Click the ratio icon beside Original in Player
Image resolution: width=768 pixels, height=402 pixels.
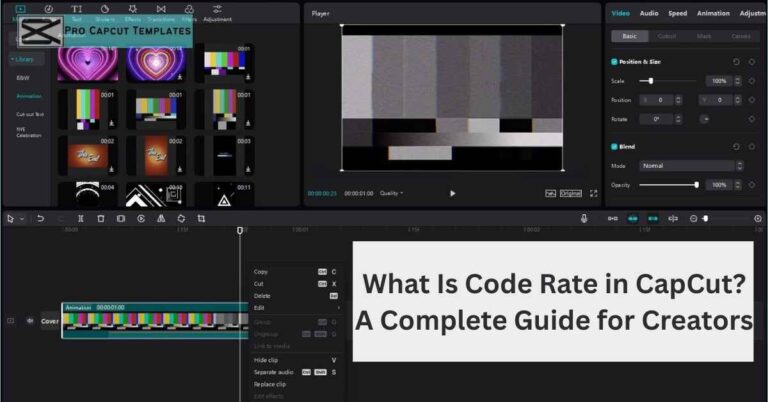coord(551,193)
